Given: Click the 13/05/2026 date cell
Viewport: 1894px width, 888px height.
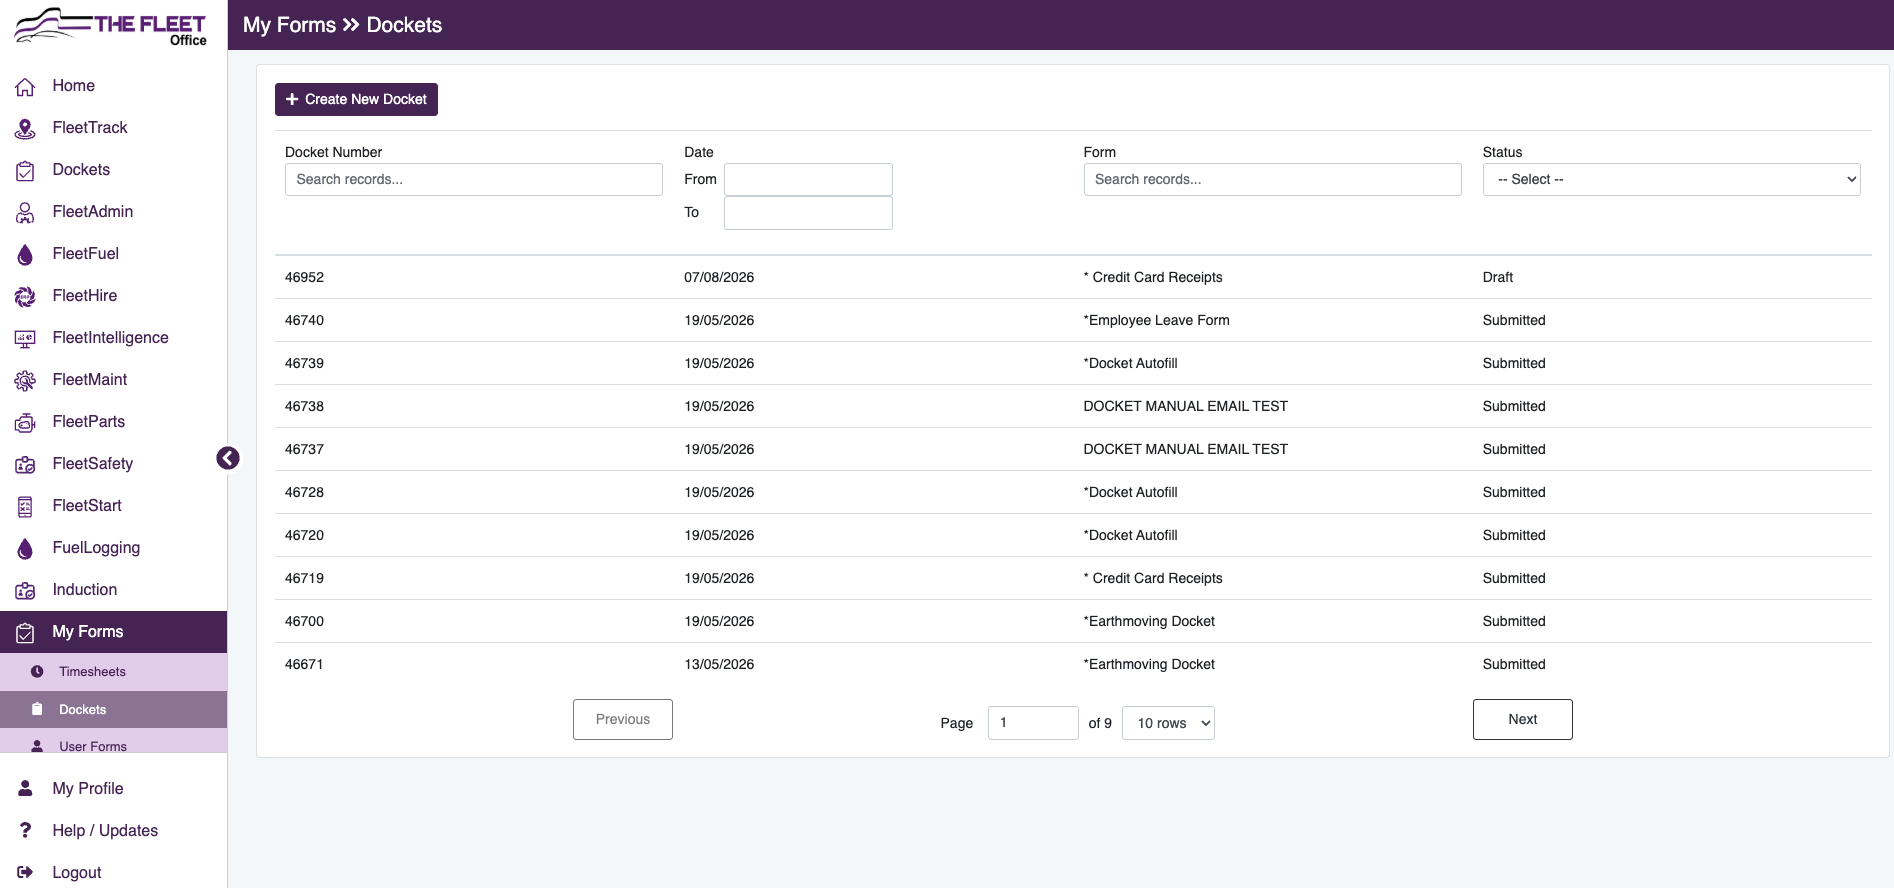Looking at the screenshot, I should coord(719,664).
